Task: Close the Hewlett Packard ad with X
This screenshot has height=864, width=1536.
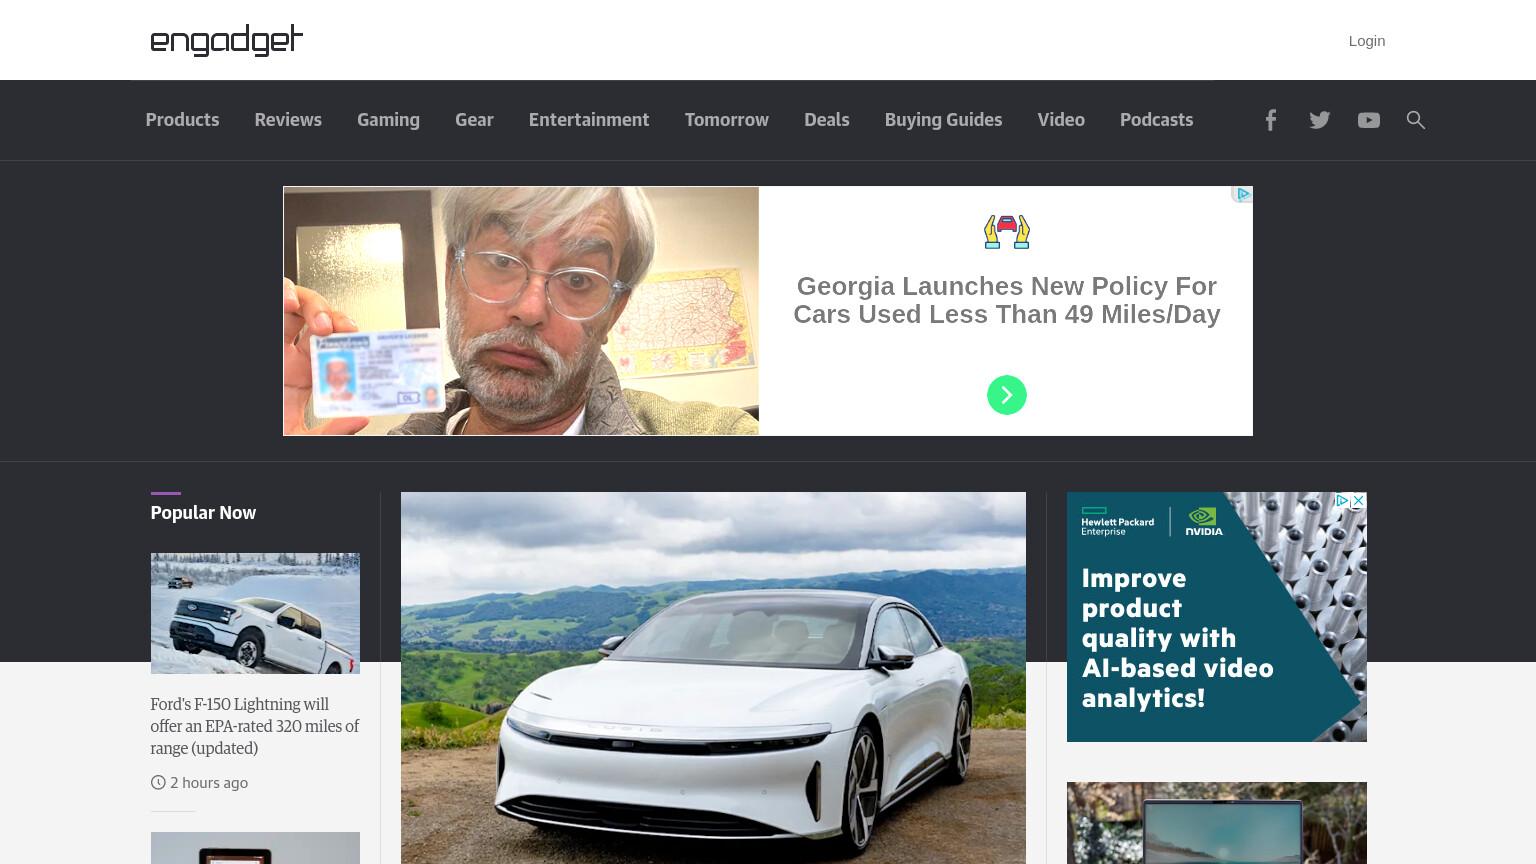Action: [1358, 501]
